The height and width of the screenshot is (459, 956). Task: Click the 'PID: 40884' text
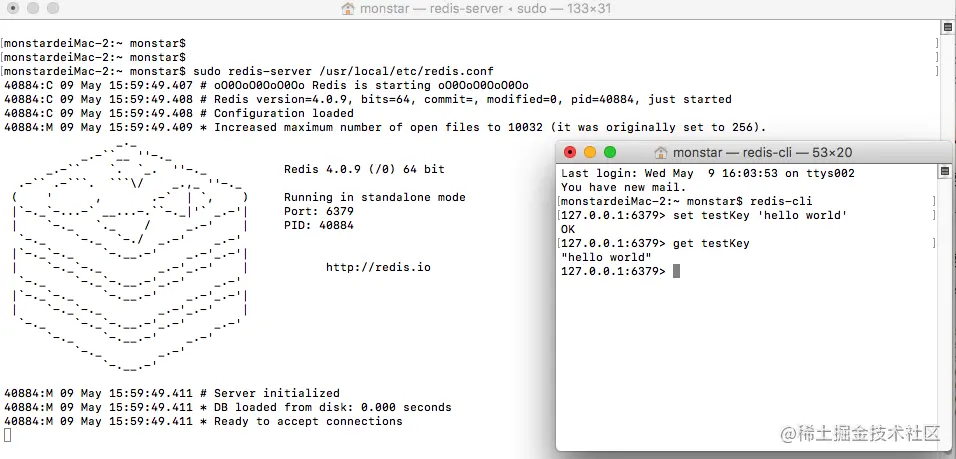[319, 226]
